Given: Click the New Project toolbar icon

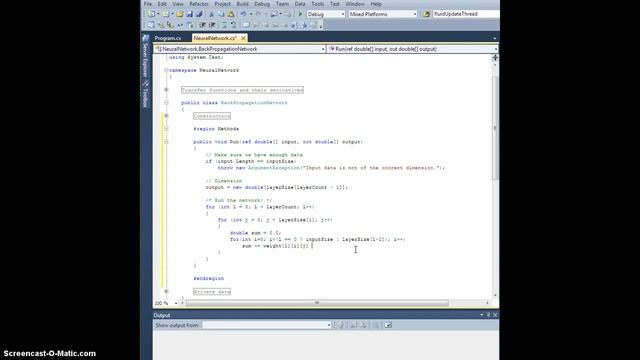Looking at the screenshot, I should pyautogui.click(x=151, y=14).
